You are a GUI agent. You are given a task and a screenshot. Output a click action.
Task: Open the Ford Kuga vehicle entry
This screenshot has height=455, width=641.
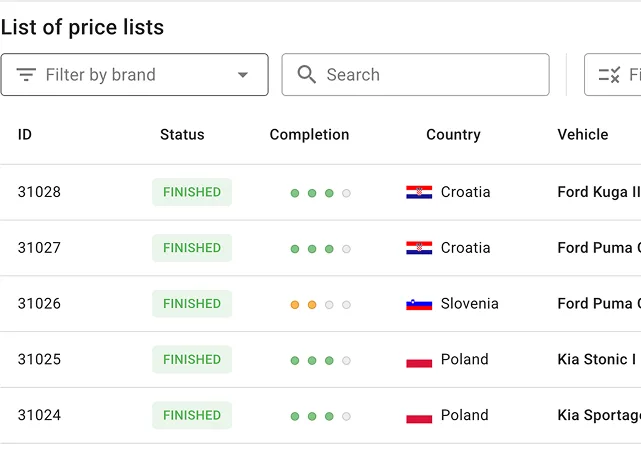tap(598, 192)
